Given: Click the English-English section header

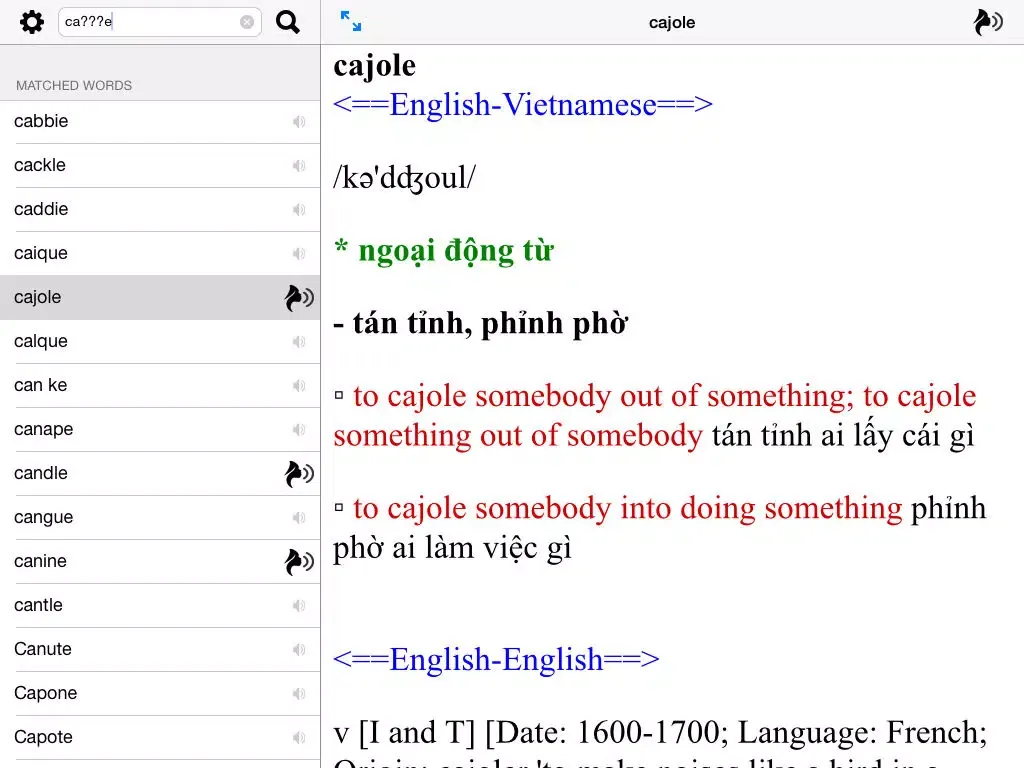Looking at the screenshot, I should [x=496, y=659].
